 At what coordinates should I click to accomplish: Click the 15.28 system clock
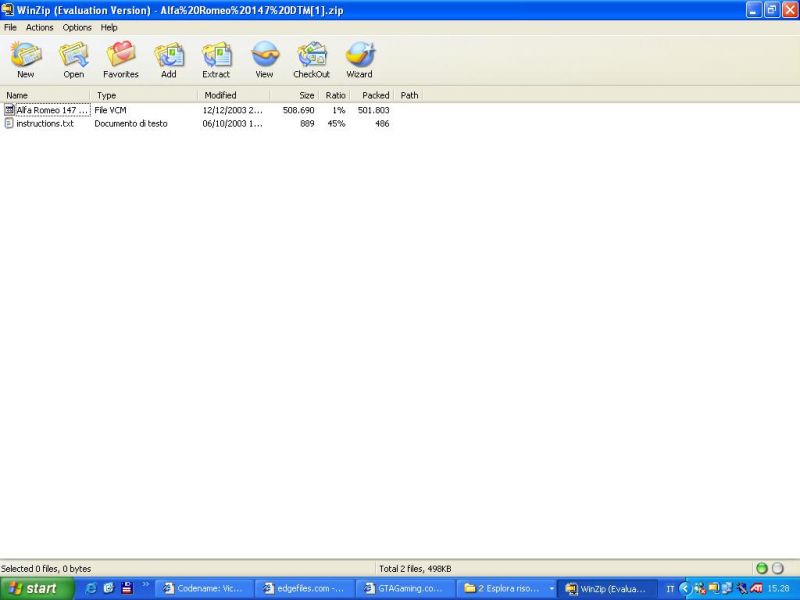pos(779,588)
